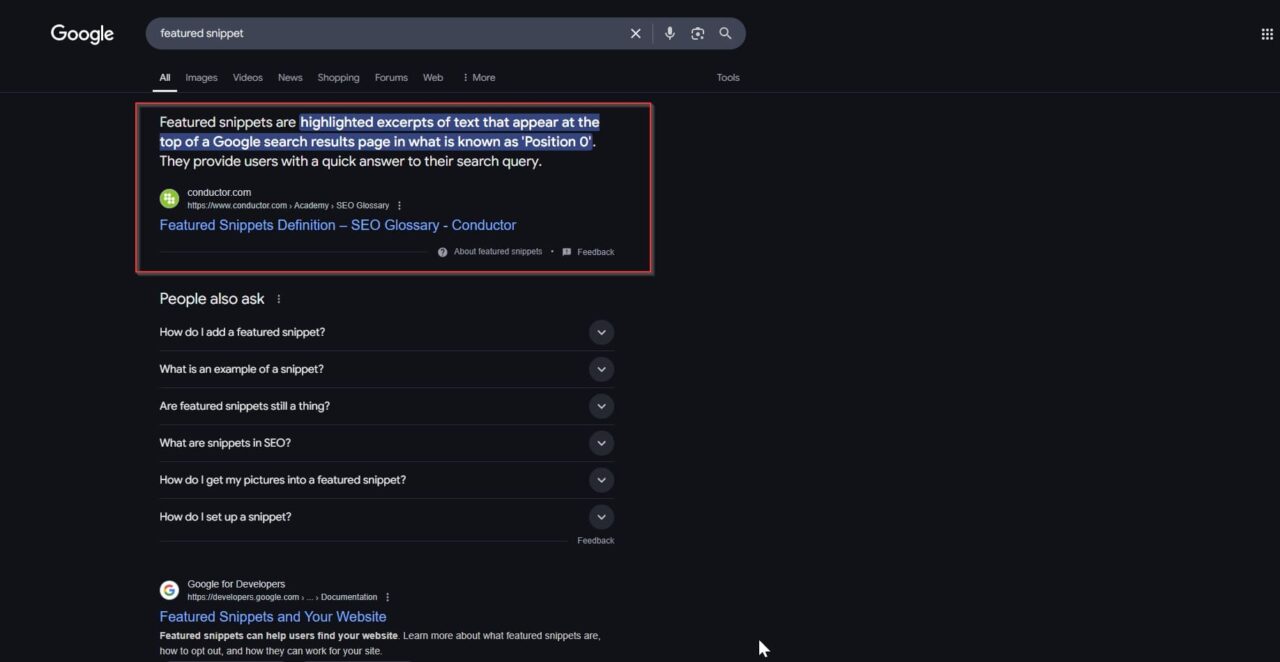Click the voice search microphone icon
1280x662 pixels.
point(670,34)
